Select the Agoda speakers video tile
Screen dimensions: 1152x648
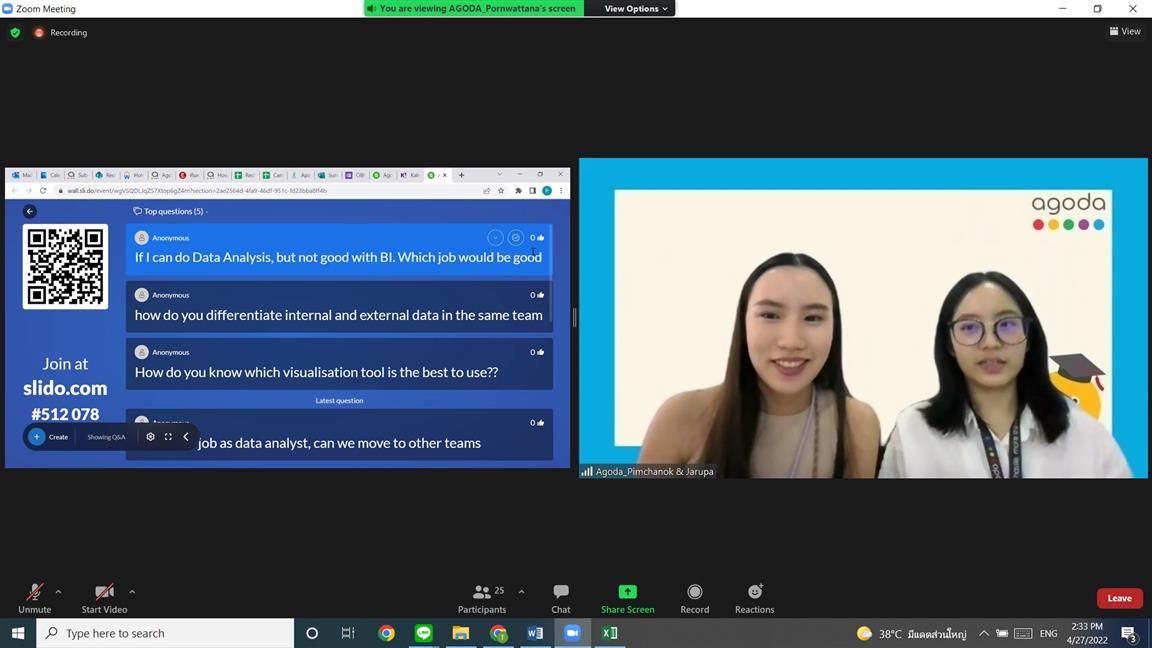click(x=862, y=318)
